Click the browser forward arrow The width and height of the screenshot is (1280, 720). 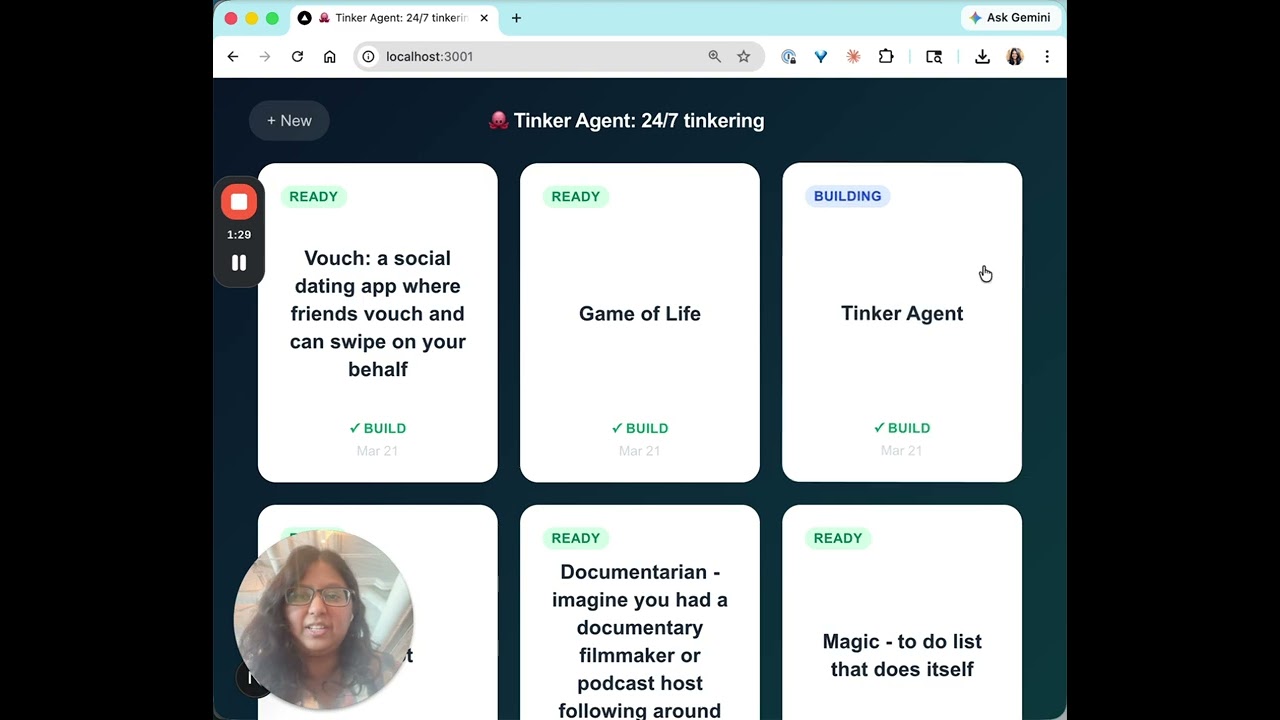265,57
